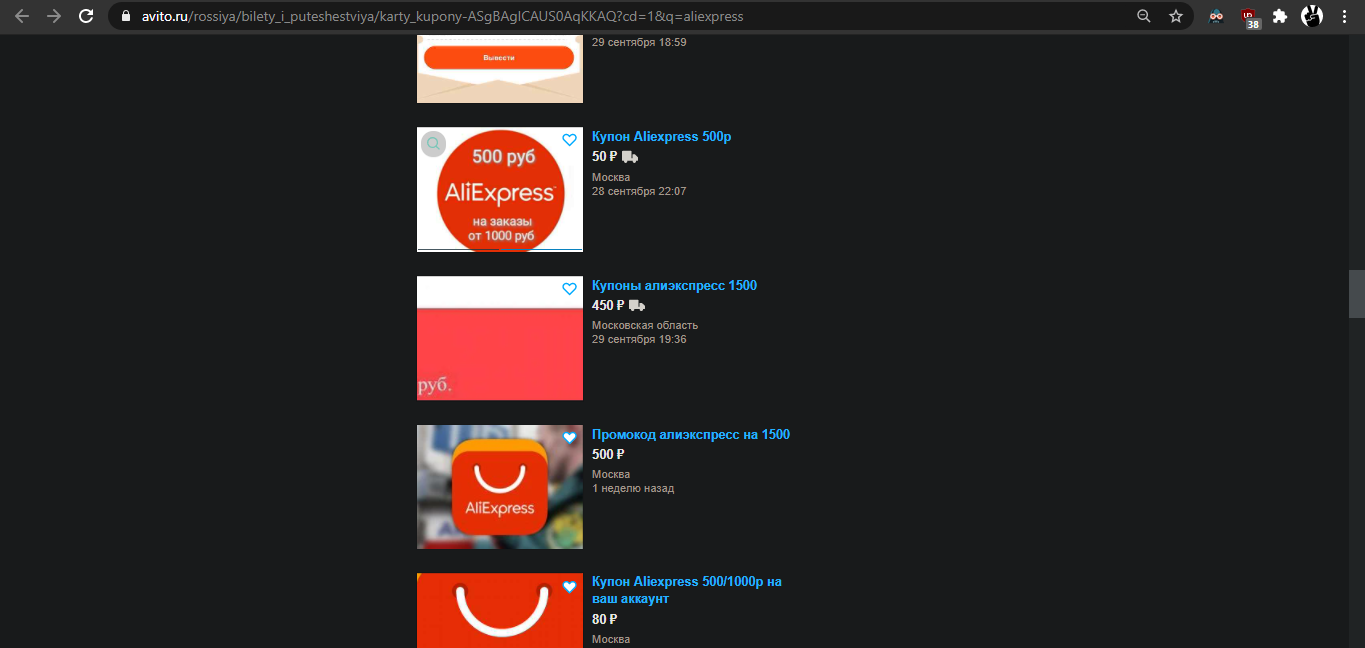The height and width of the screenshot is (648, 1365).
Task: Click the 80 ₽ price text
Action: tap(604, 620)
